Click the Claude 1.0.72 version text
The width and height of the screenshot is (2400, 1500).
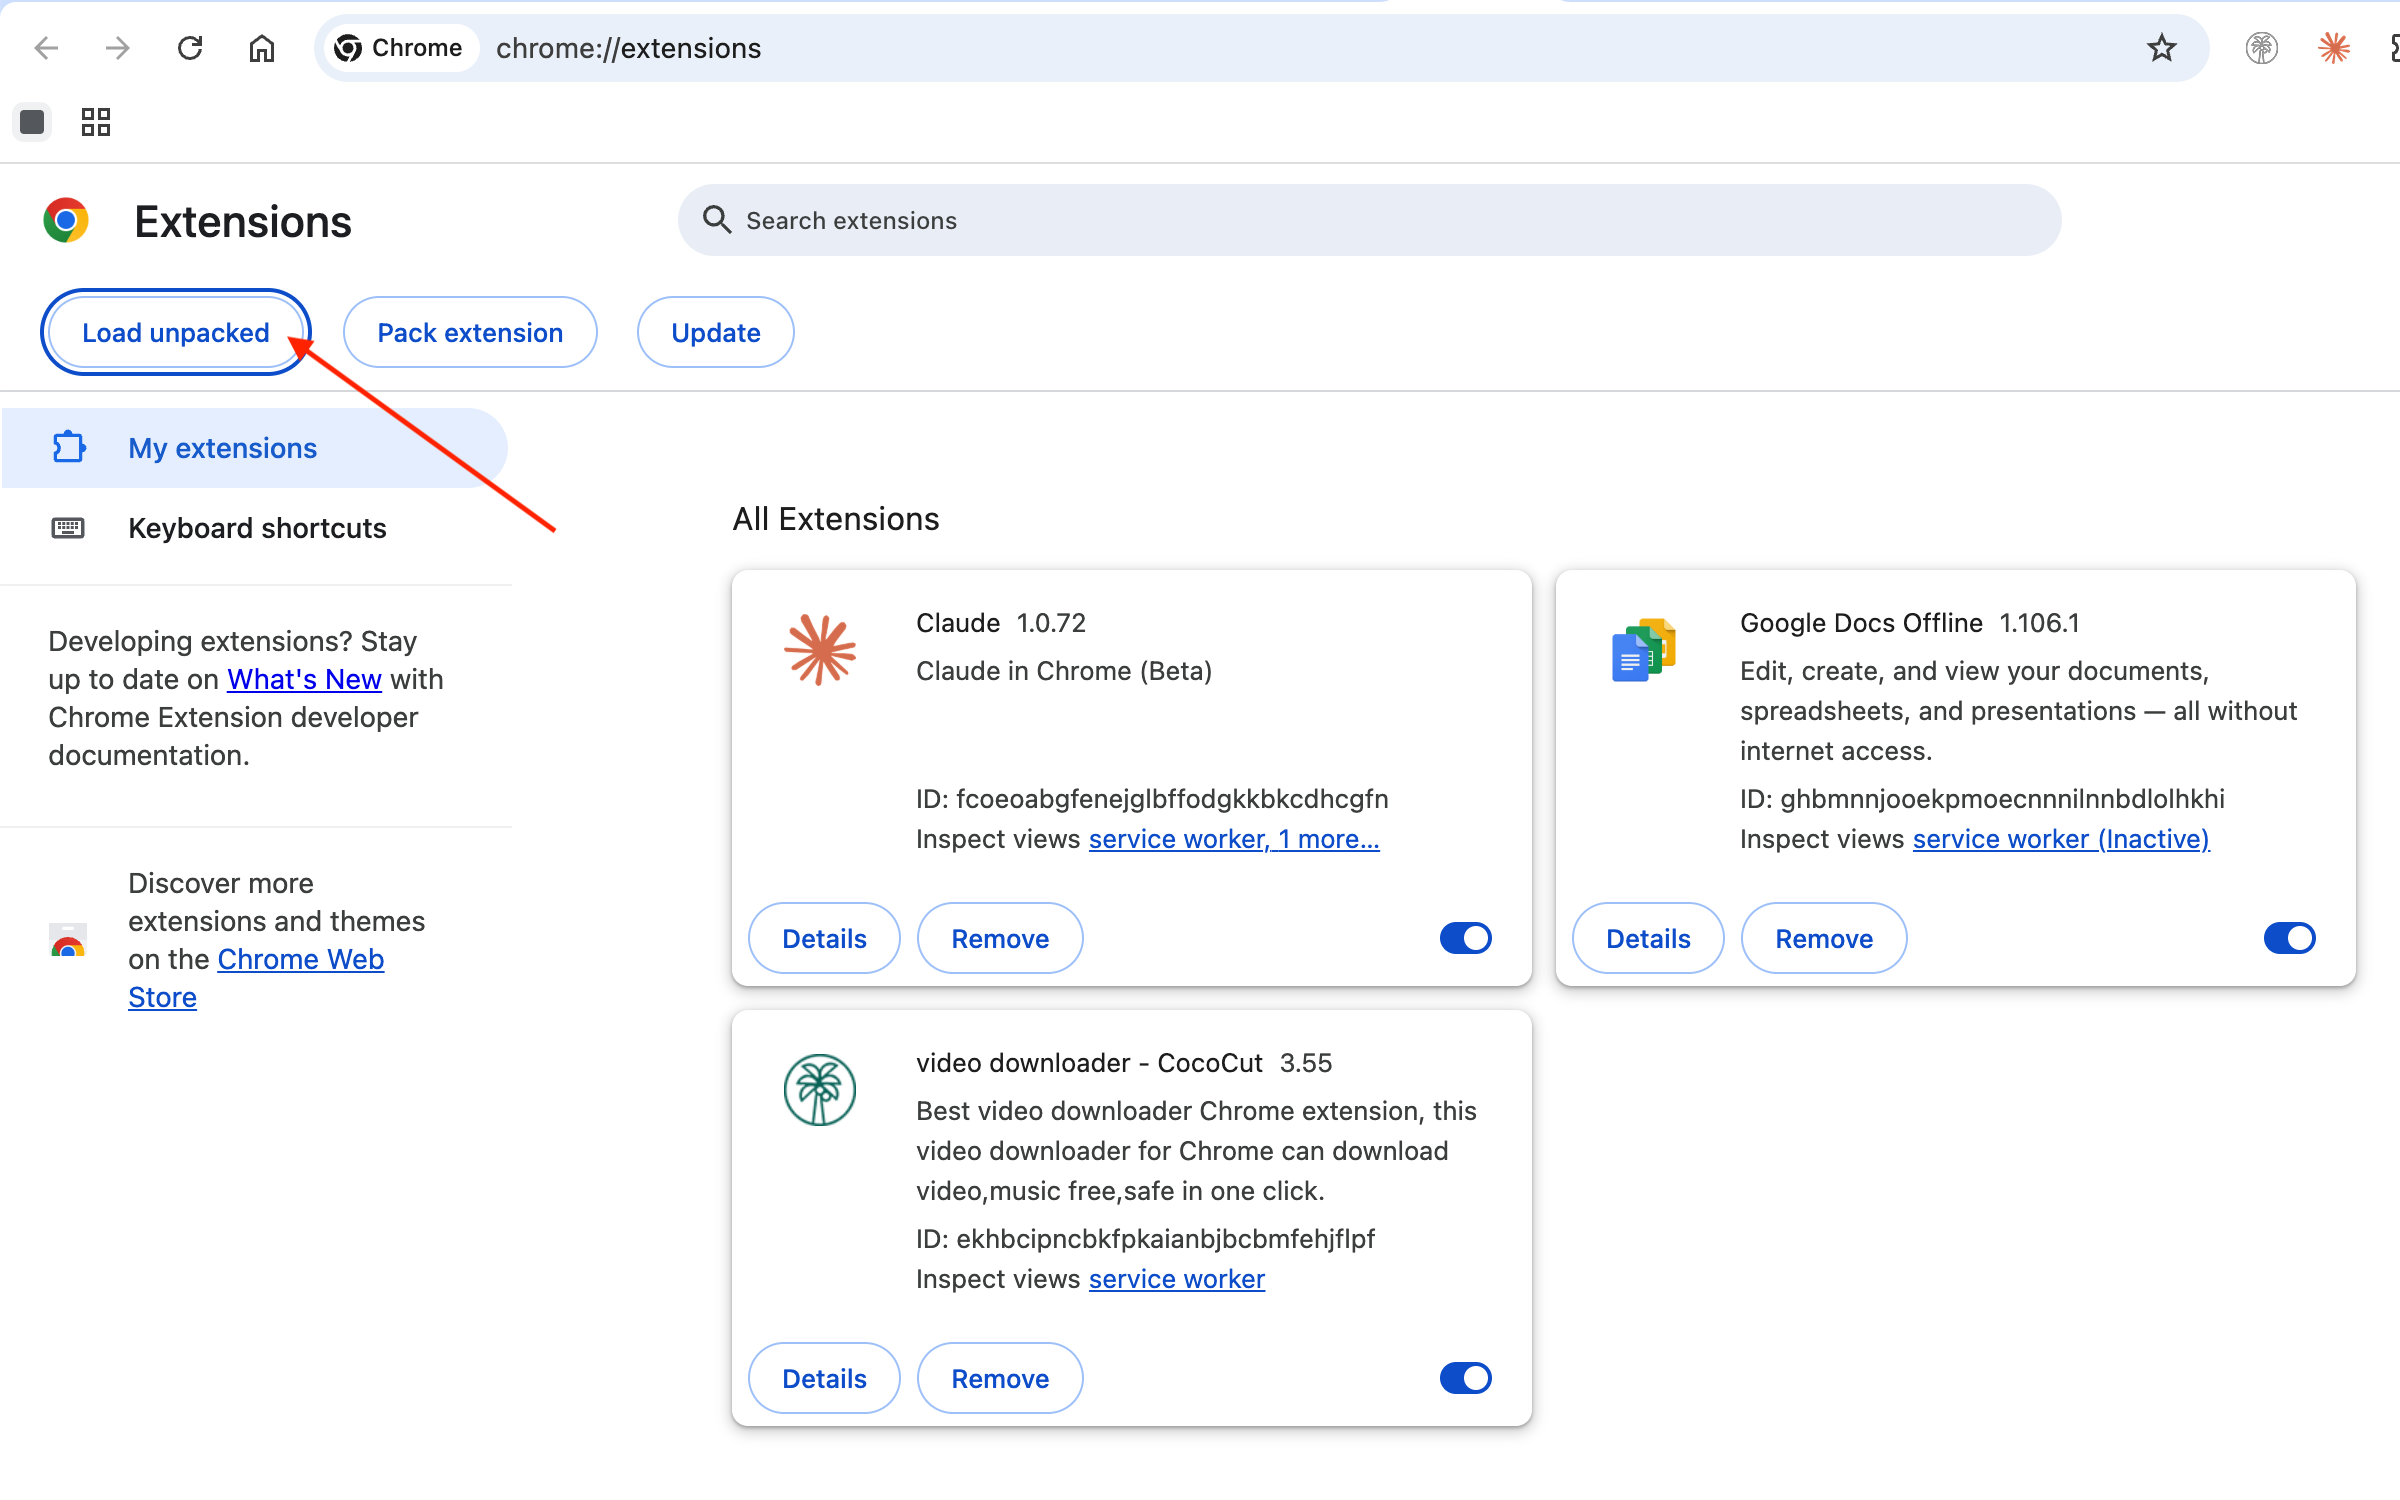[1051, 623]
